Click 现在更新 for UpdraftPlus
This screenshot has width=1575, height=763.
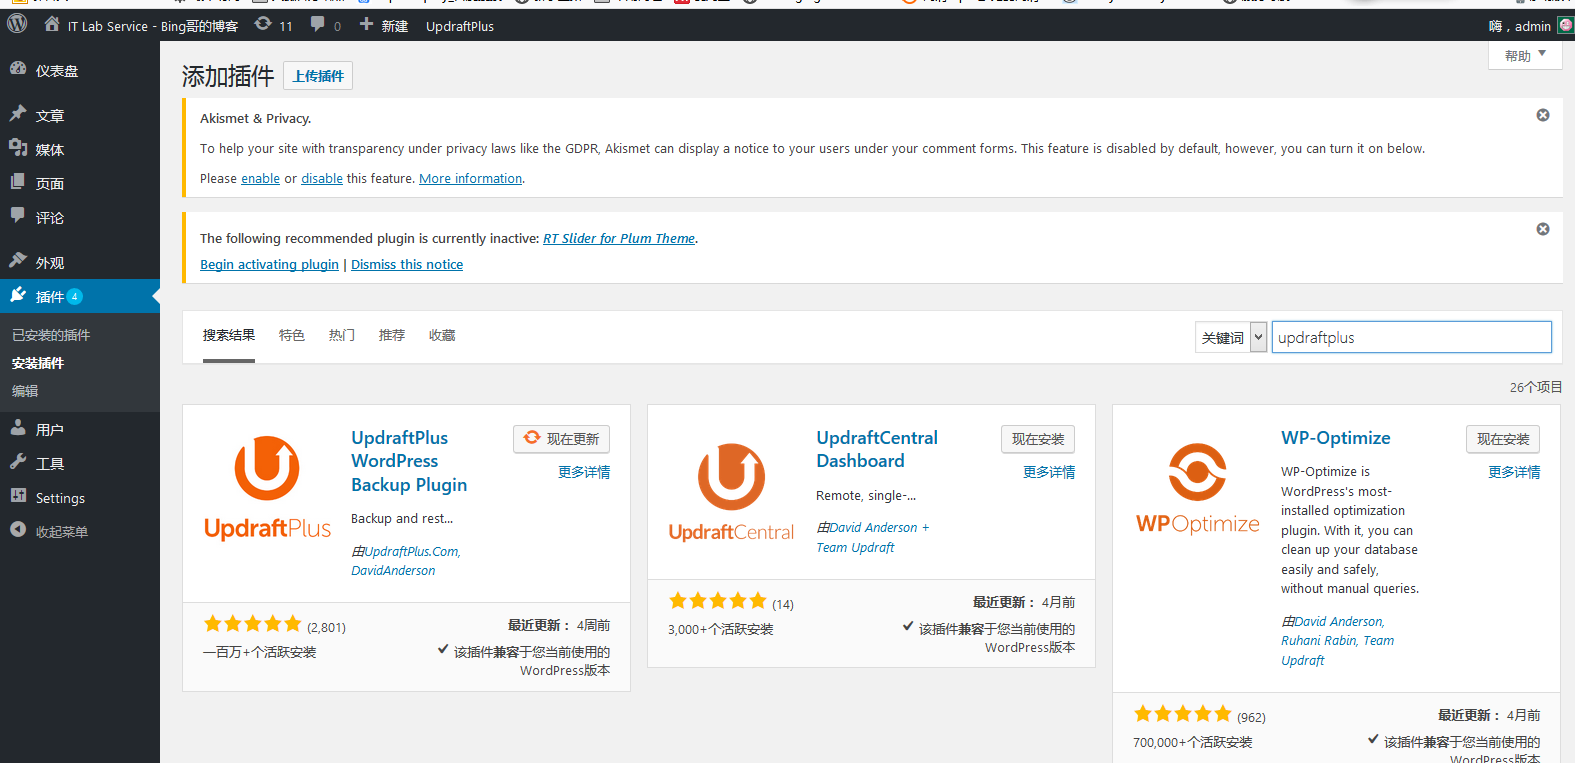[x=561, y=439]
